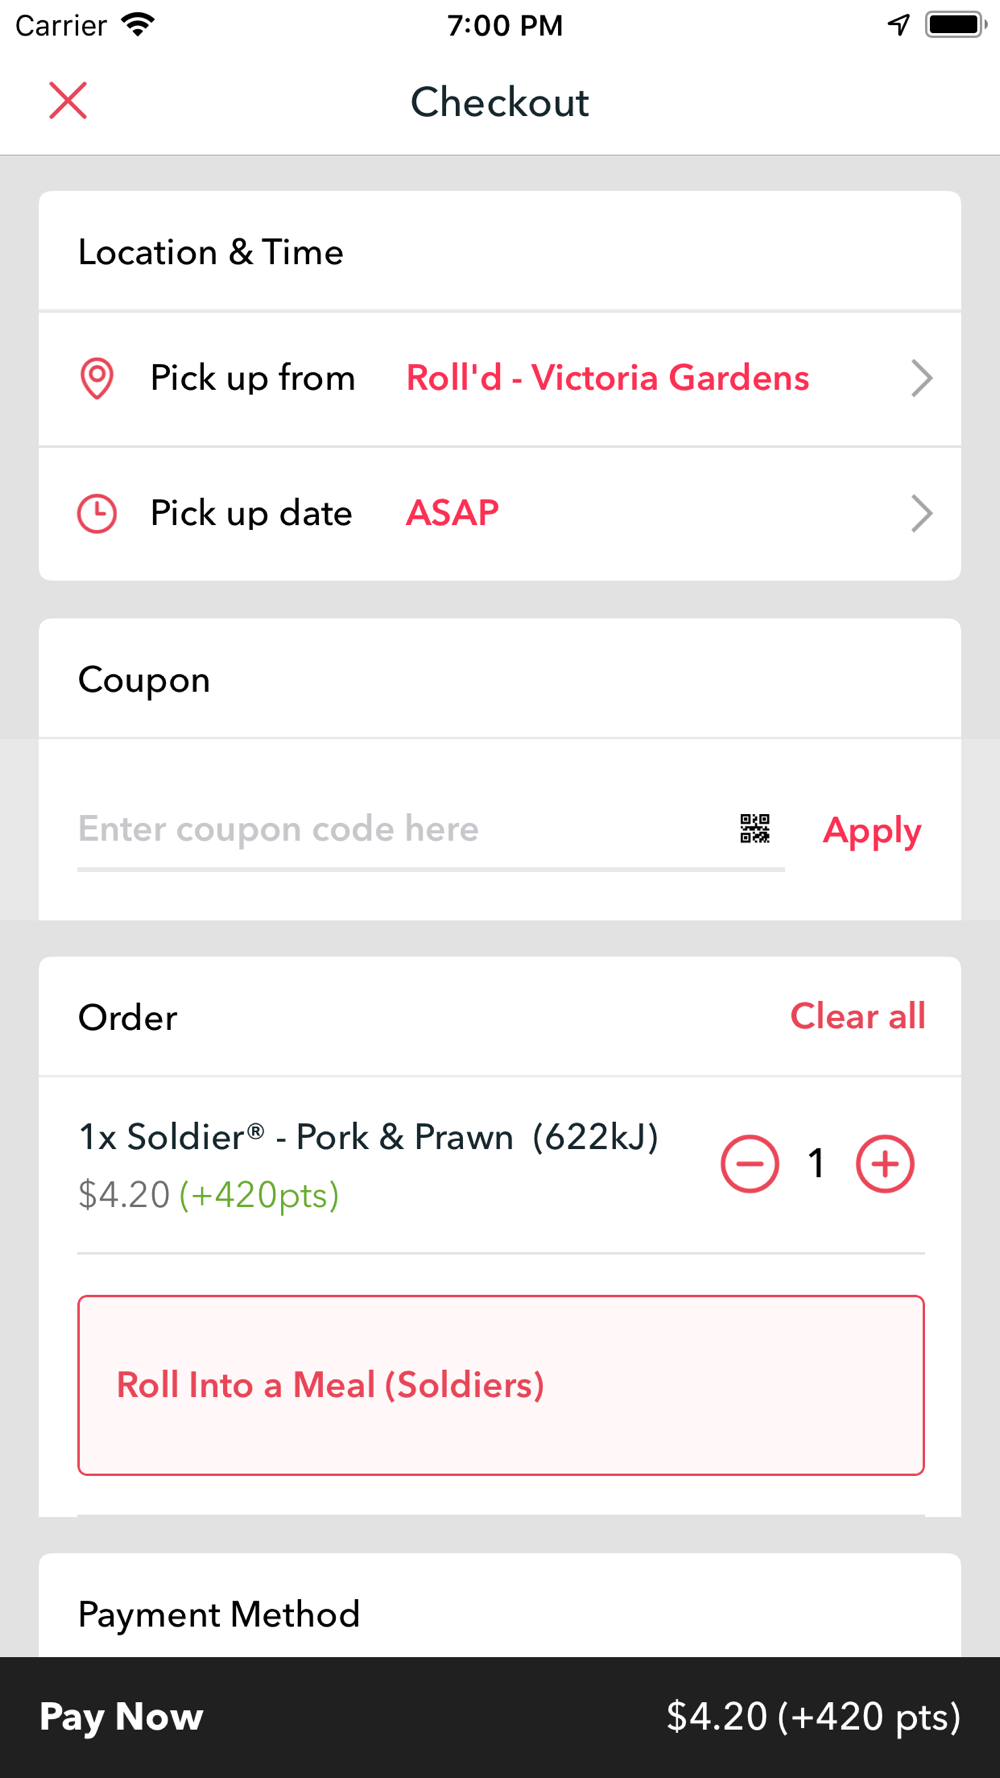Choose Roll Into a Meal (Soldiers) upgrade
Viewport: 1000px width, 1778px height.
(x=501, y=1385)
